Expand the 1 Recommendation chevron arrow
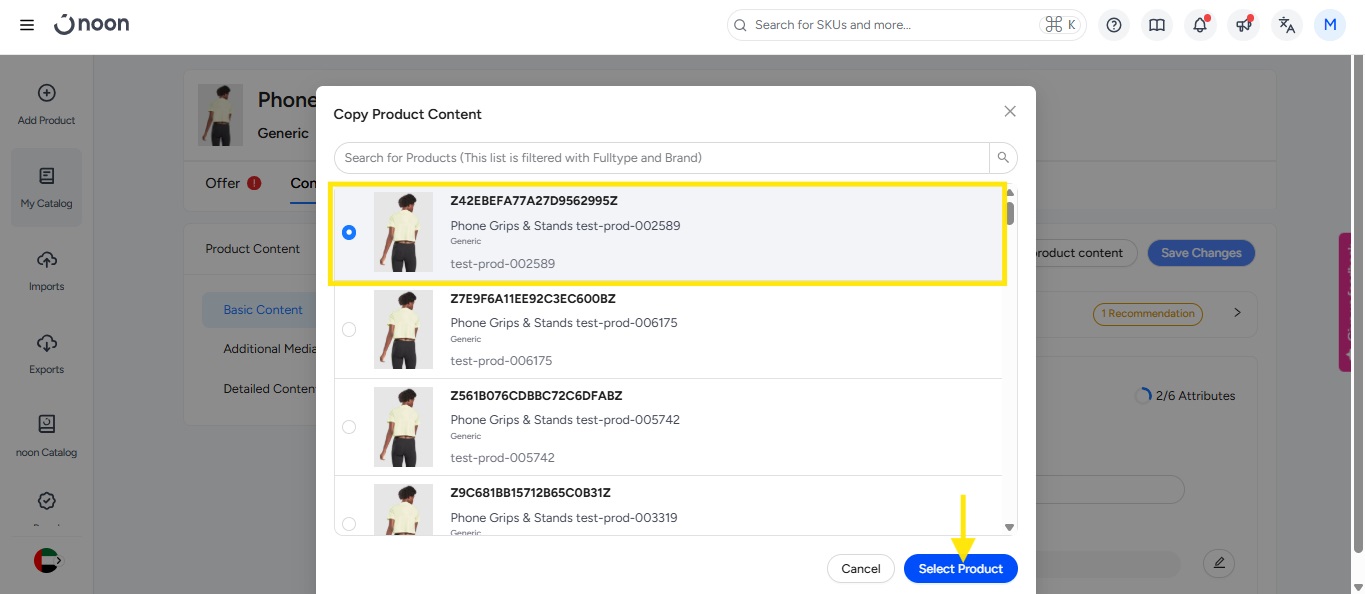1365x594 pixels. (x=1237, y=313)
